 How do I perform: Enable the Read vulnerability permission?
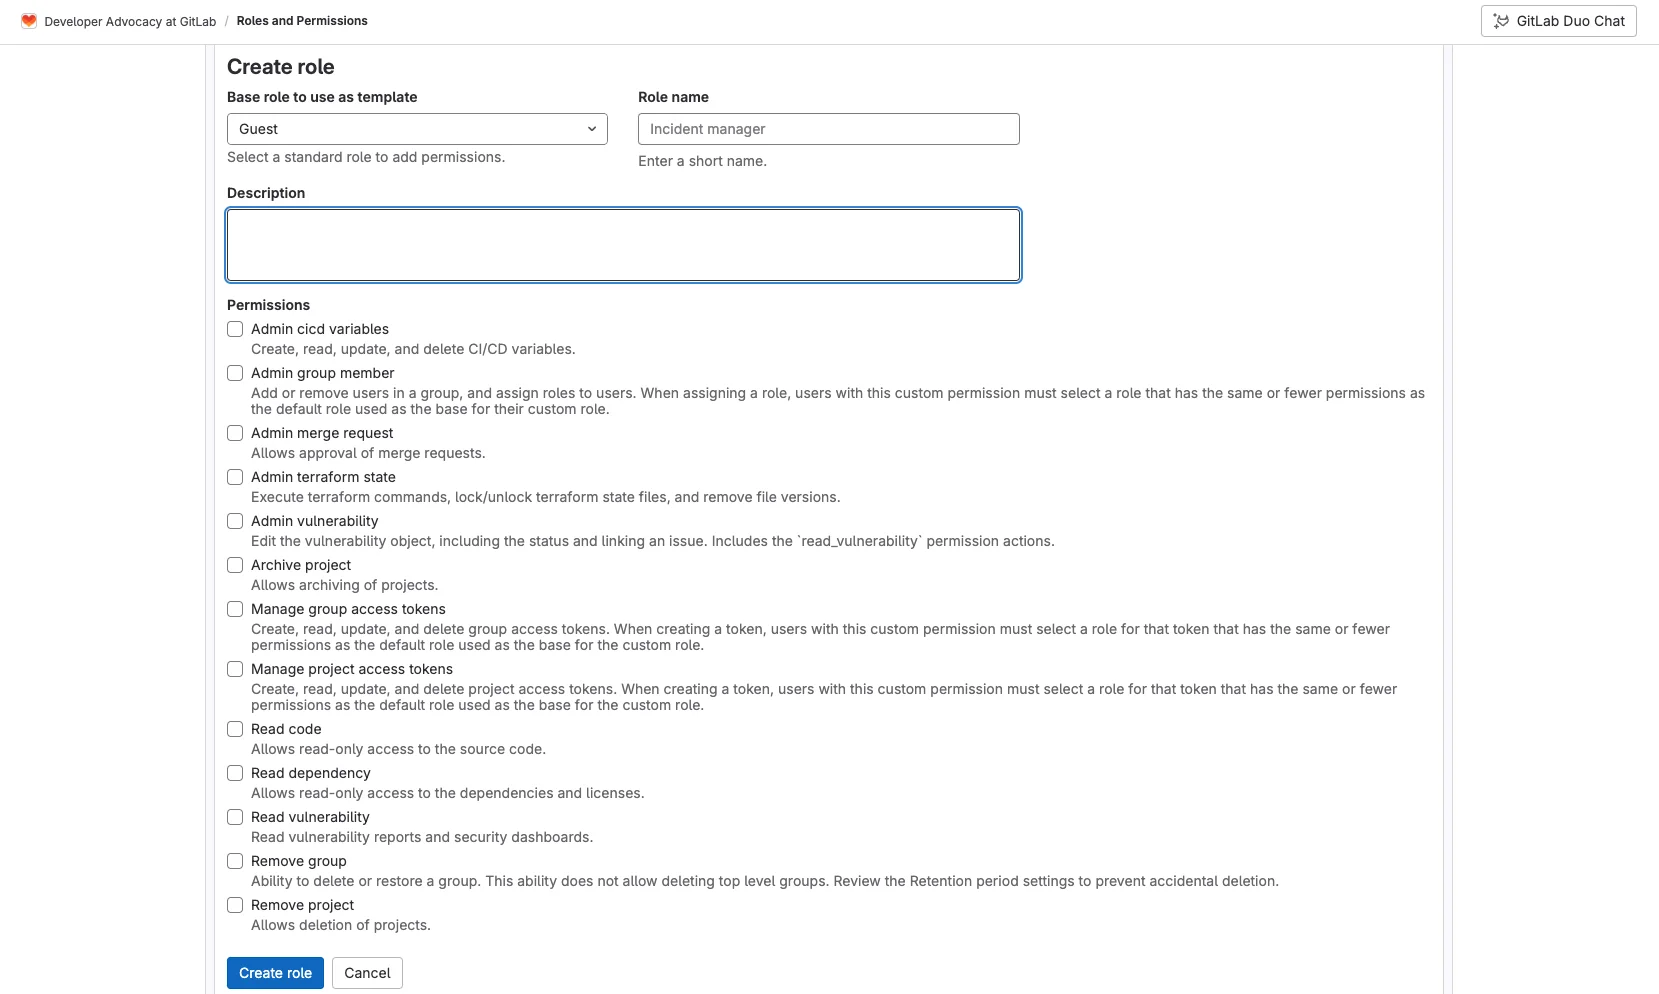[235, 817]
